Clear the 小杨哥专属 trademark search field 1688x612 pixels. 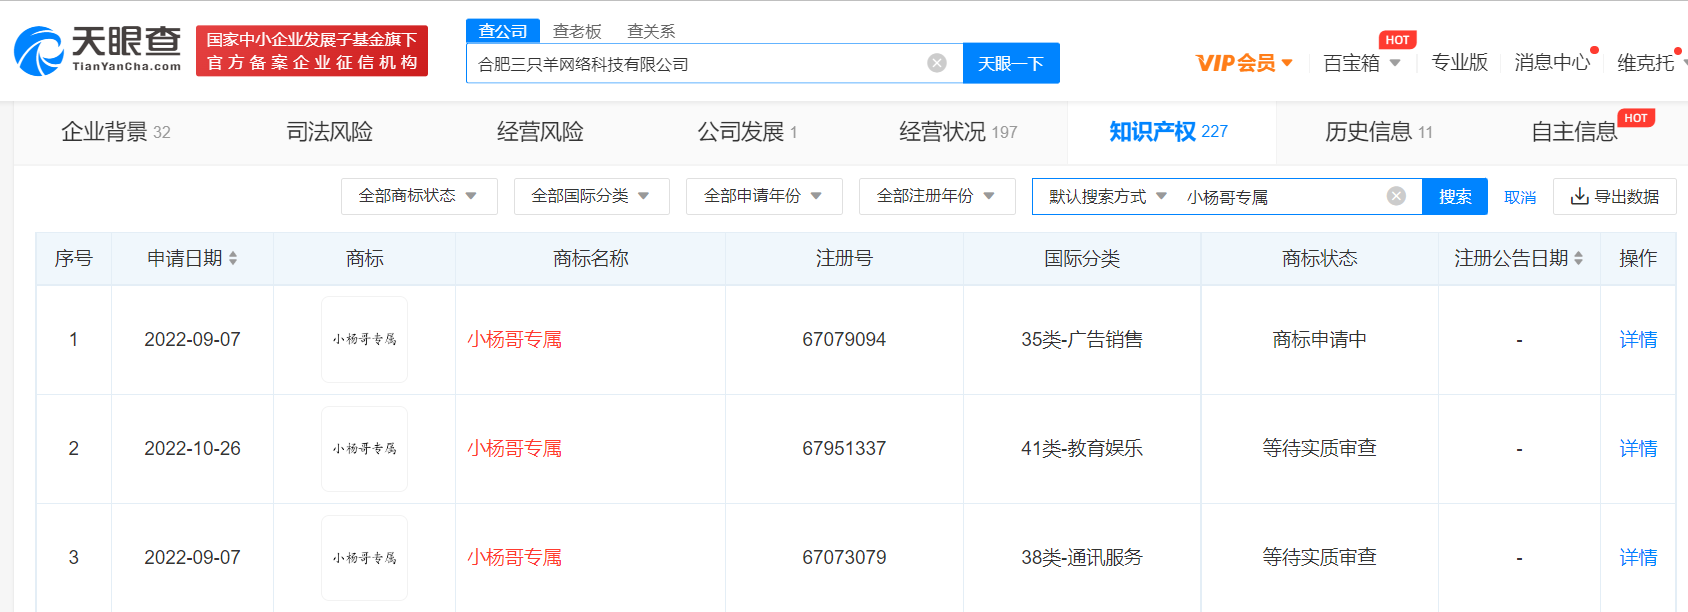[1397, 196]
